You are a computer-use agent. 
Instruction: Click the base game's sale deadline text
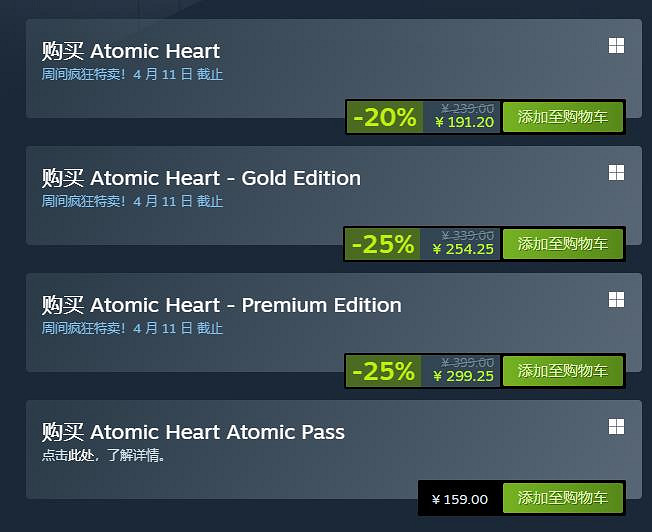tap(132, 74)
